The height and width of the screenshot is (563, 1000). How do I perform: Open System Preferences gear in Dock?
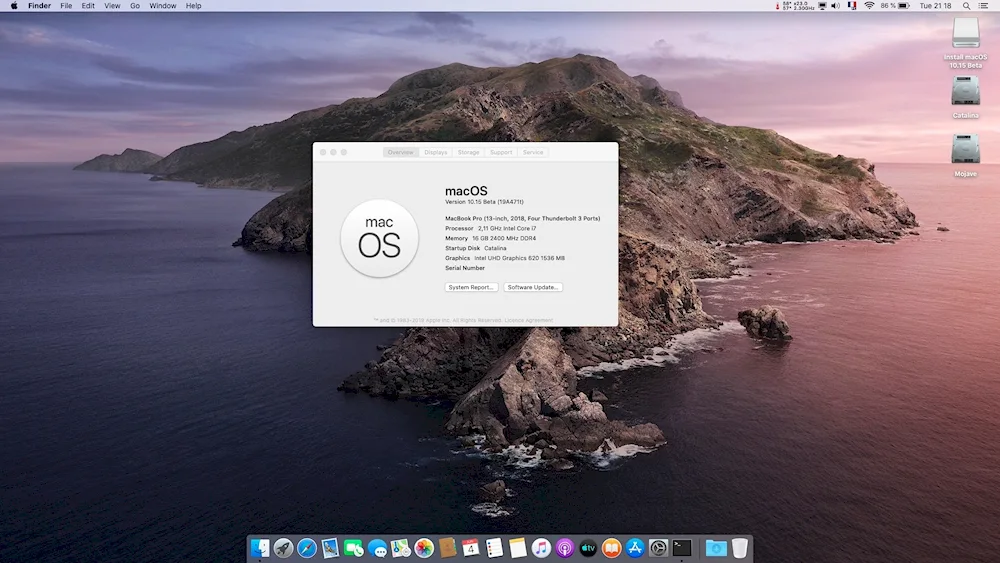pos(658,548)
